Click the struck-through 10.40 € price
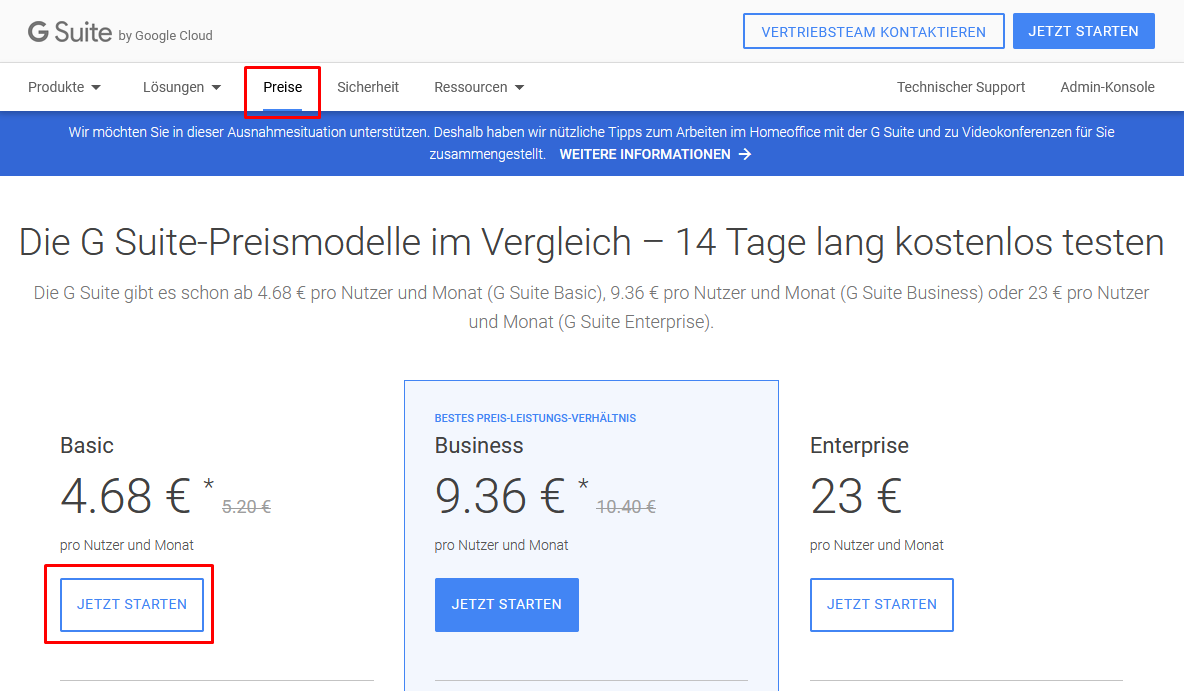This screenshot has width=1184, height=691. pyautogui.click(x=626, y=507)
